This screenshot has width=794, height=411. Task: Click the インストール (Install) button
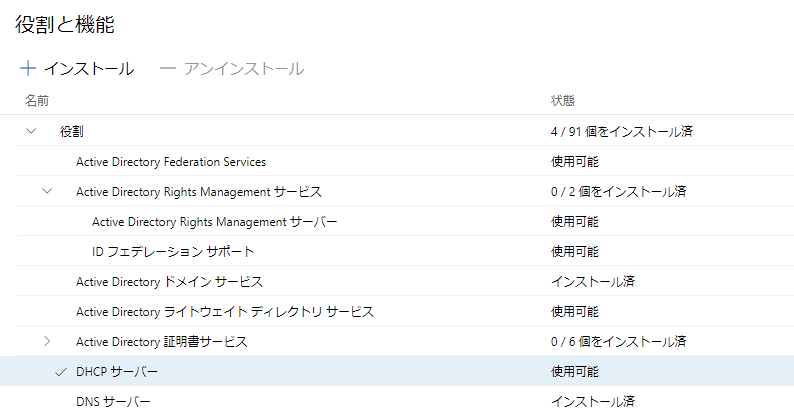[x=77, y=69]
